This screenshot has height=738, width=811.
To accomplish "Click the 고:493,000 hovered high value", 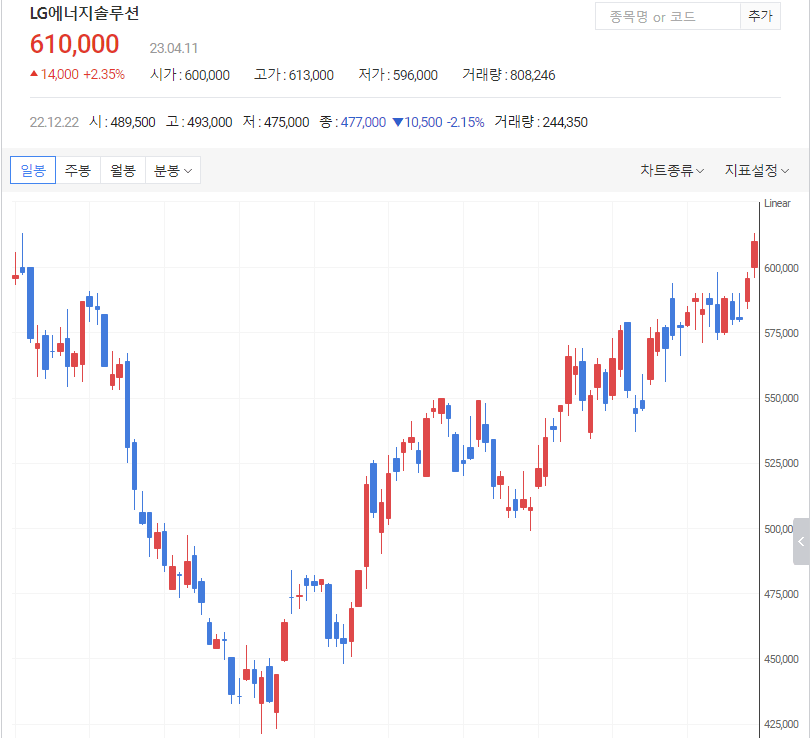I will [x=199, y=122].
